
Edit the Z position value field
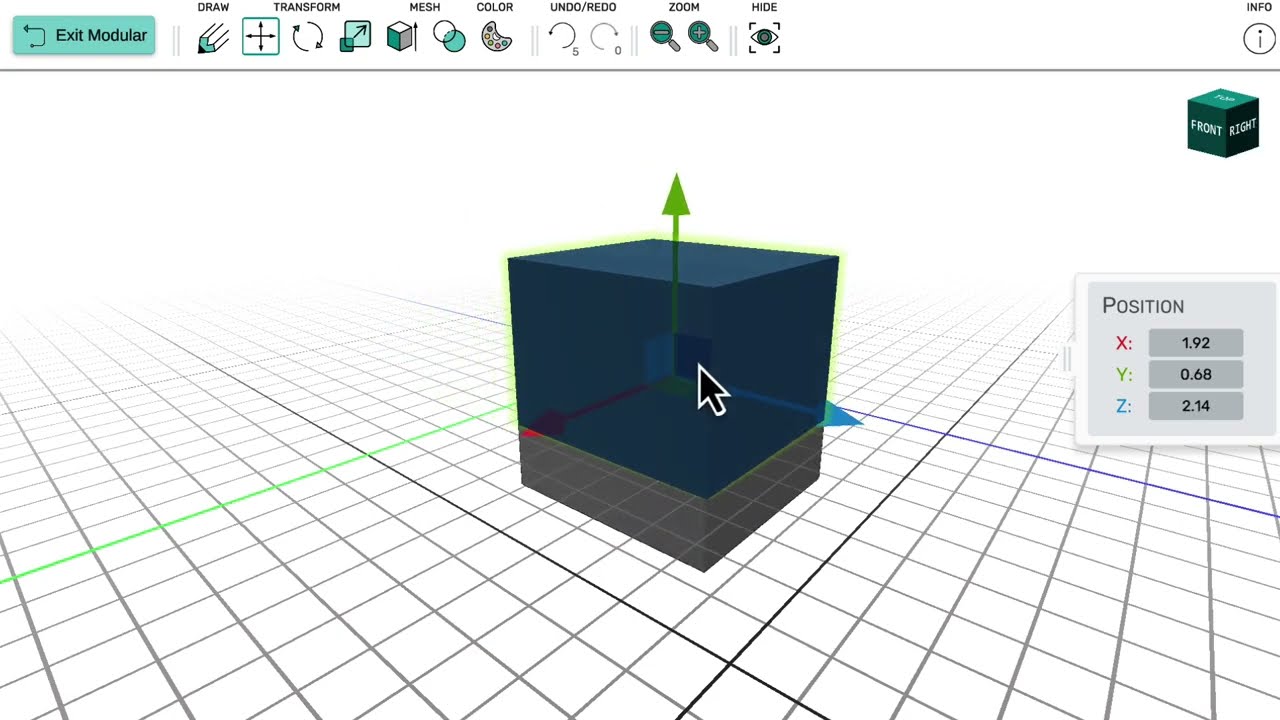coord(1196,406)
